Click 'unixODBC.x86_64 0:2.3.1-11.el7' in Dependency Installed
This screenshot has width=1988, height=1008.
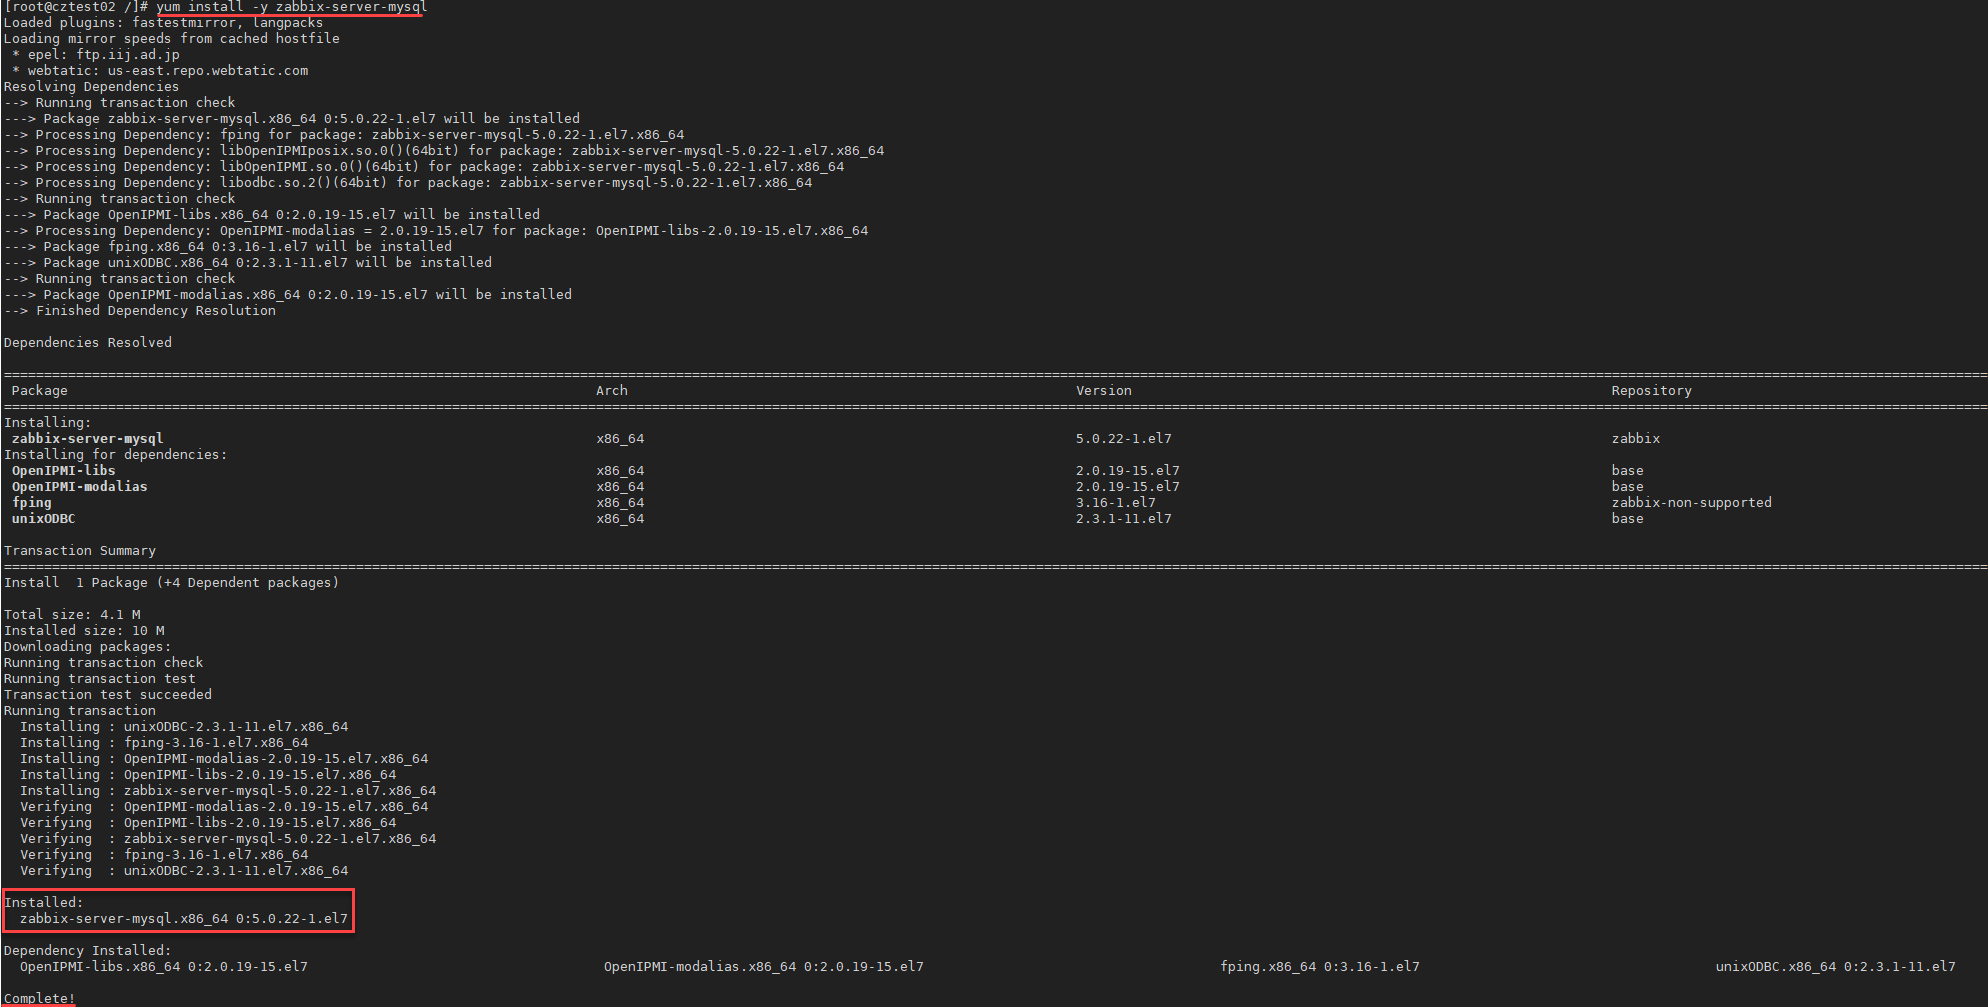pos(1836,966)
